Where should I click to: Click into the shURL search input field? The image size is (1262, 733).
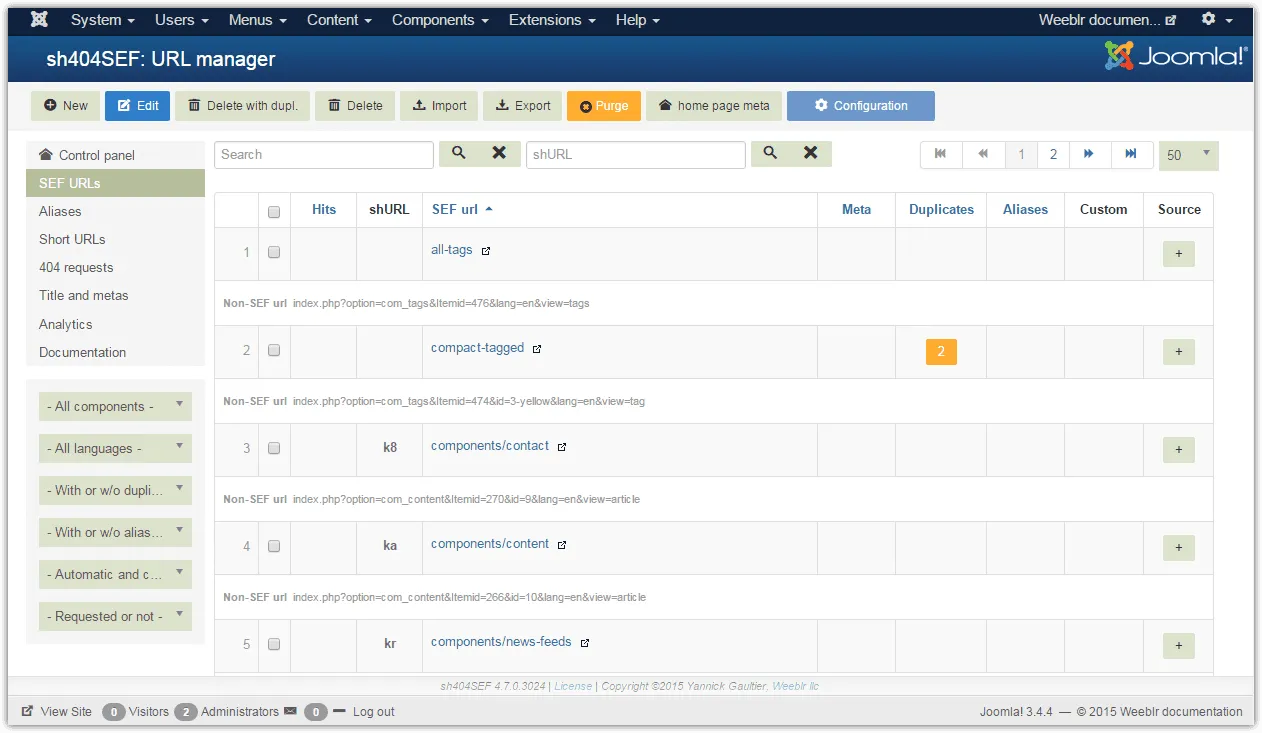635,155
